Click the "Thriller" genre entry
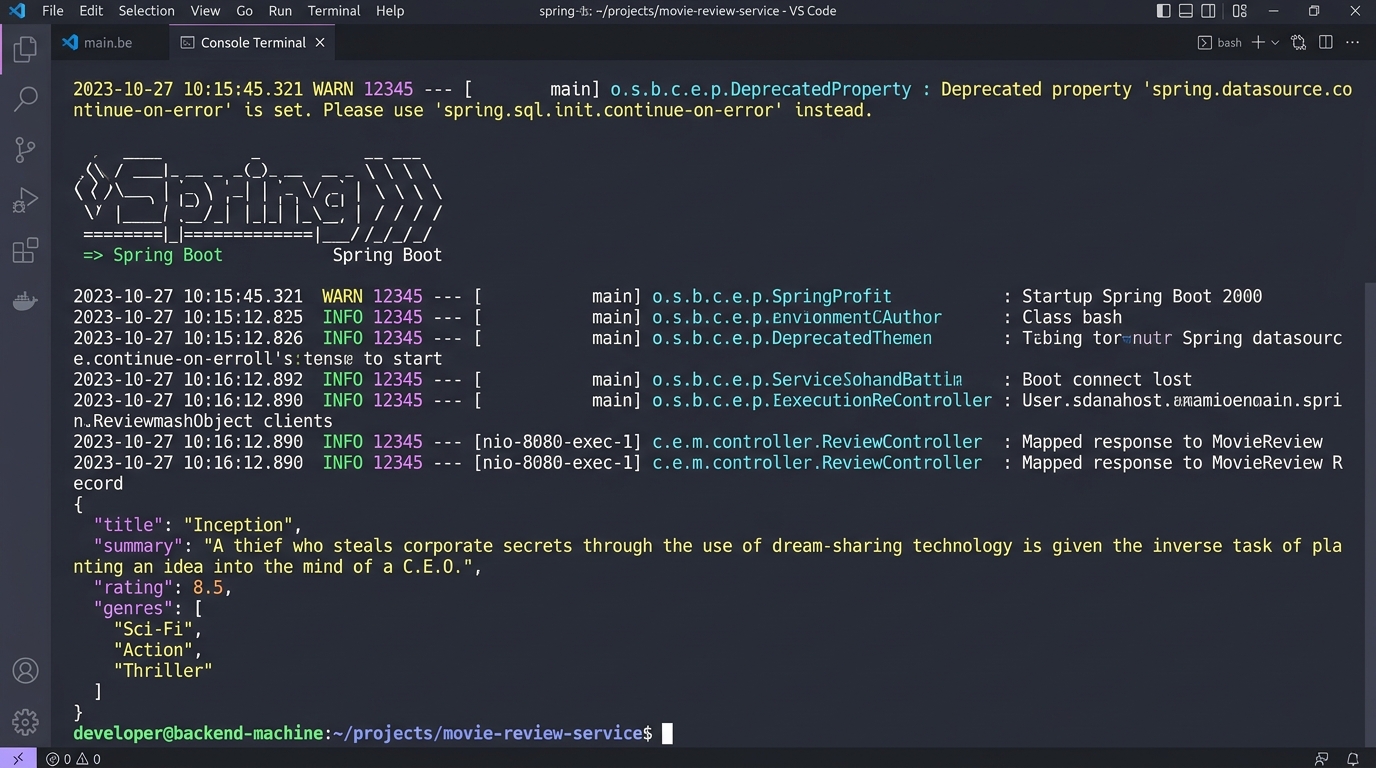Screen dimensions: 1376x768 point(163,671)
